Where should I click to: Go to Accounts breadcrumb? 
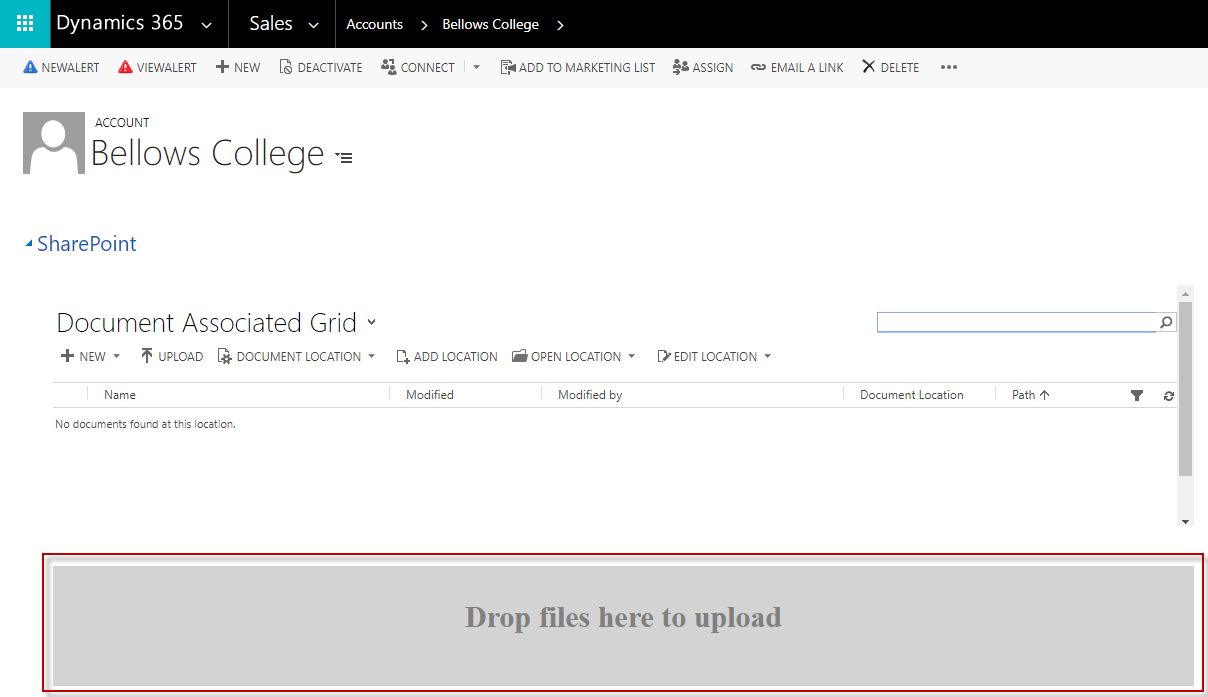click(x=374, y=24)
